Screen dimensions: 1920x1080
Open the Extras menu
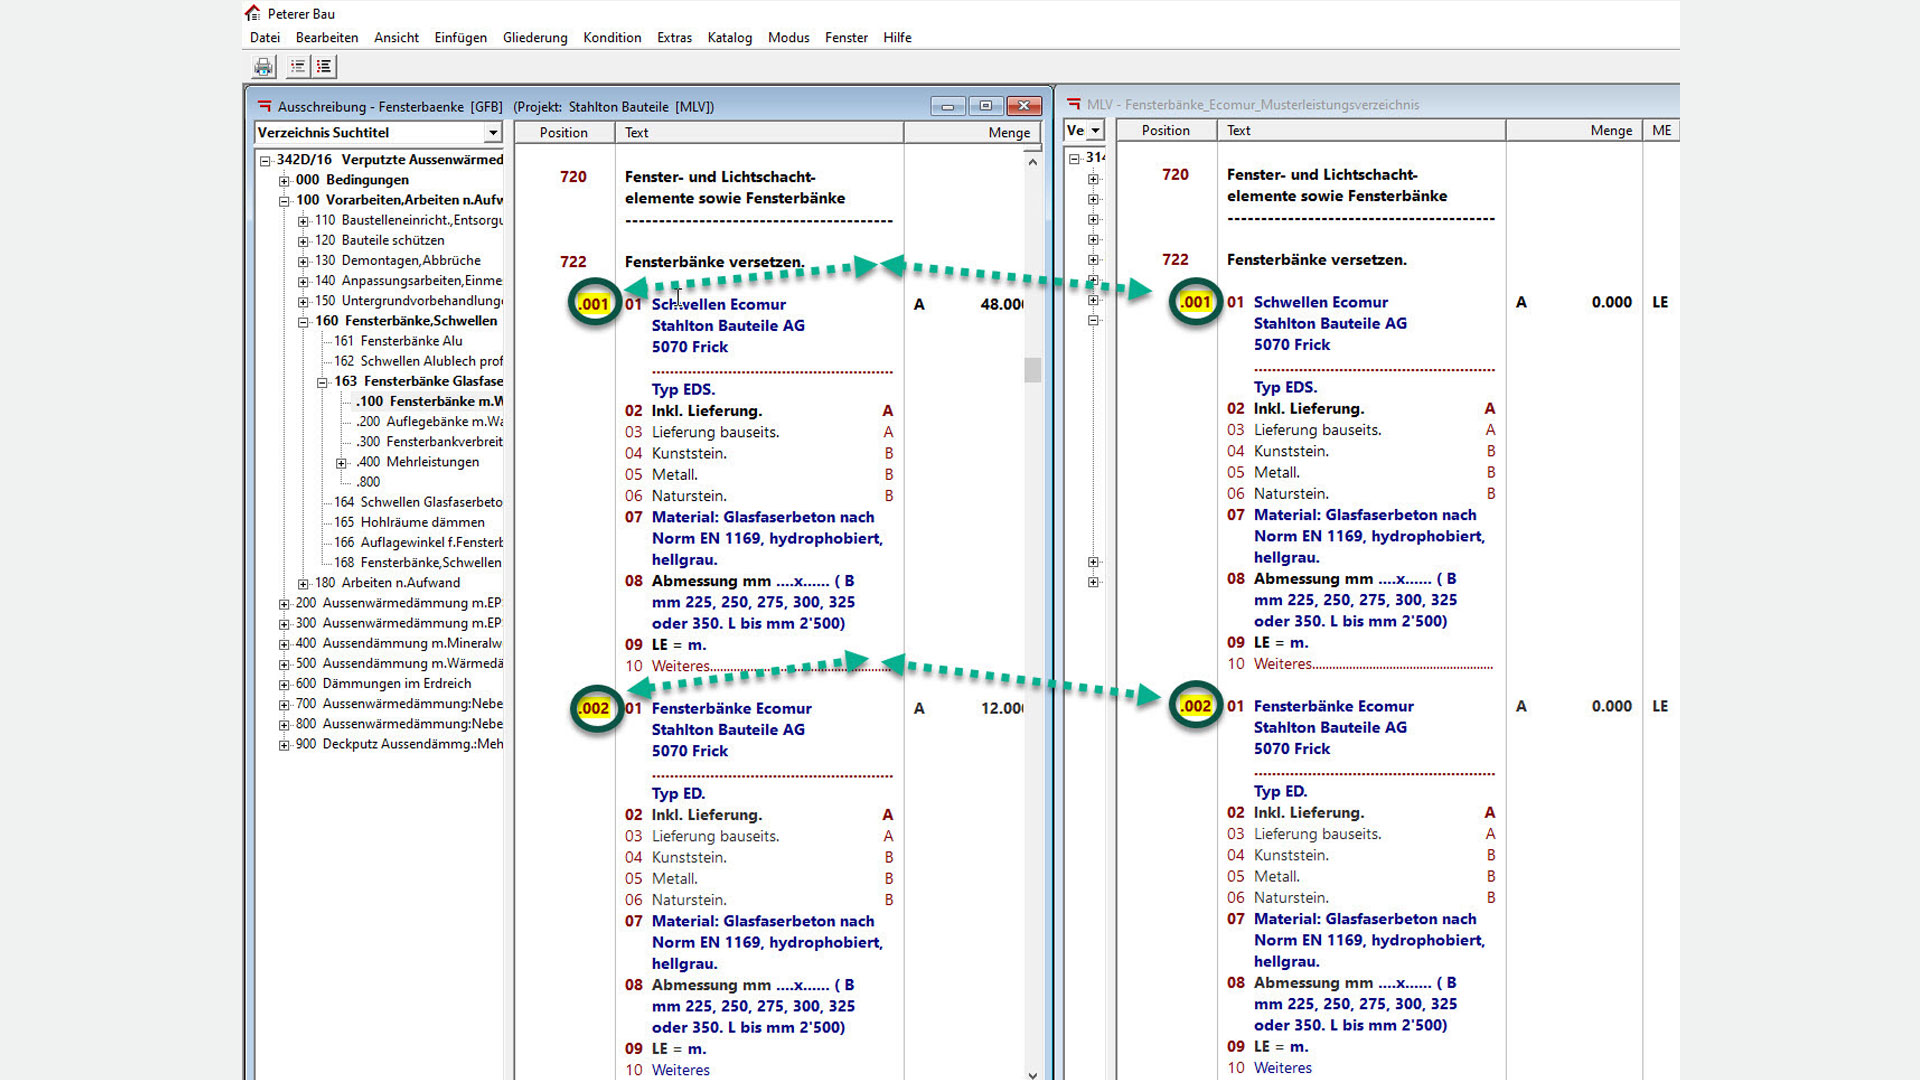point(674,37)
